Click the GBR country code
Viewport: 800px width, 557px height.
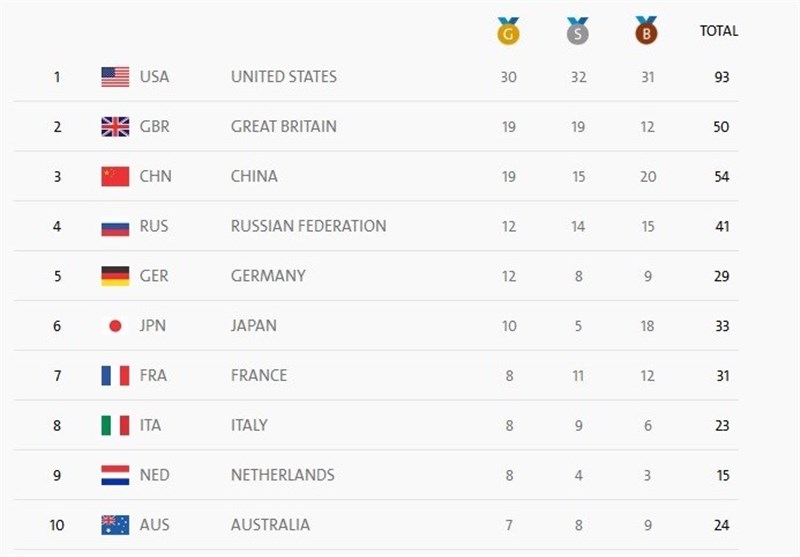[154, 127]
